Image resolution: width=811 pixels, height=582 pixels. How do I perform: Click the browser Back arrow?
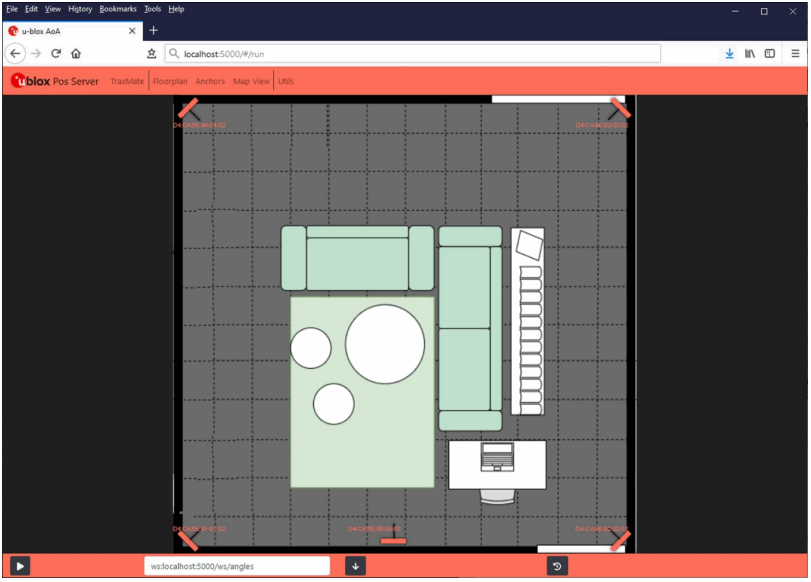pyautogui.click(x=16, y=53)
